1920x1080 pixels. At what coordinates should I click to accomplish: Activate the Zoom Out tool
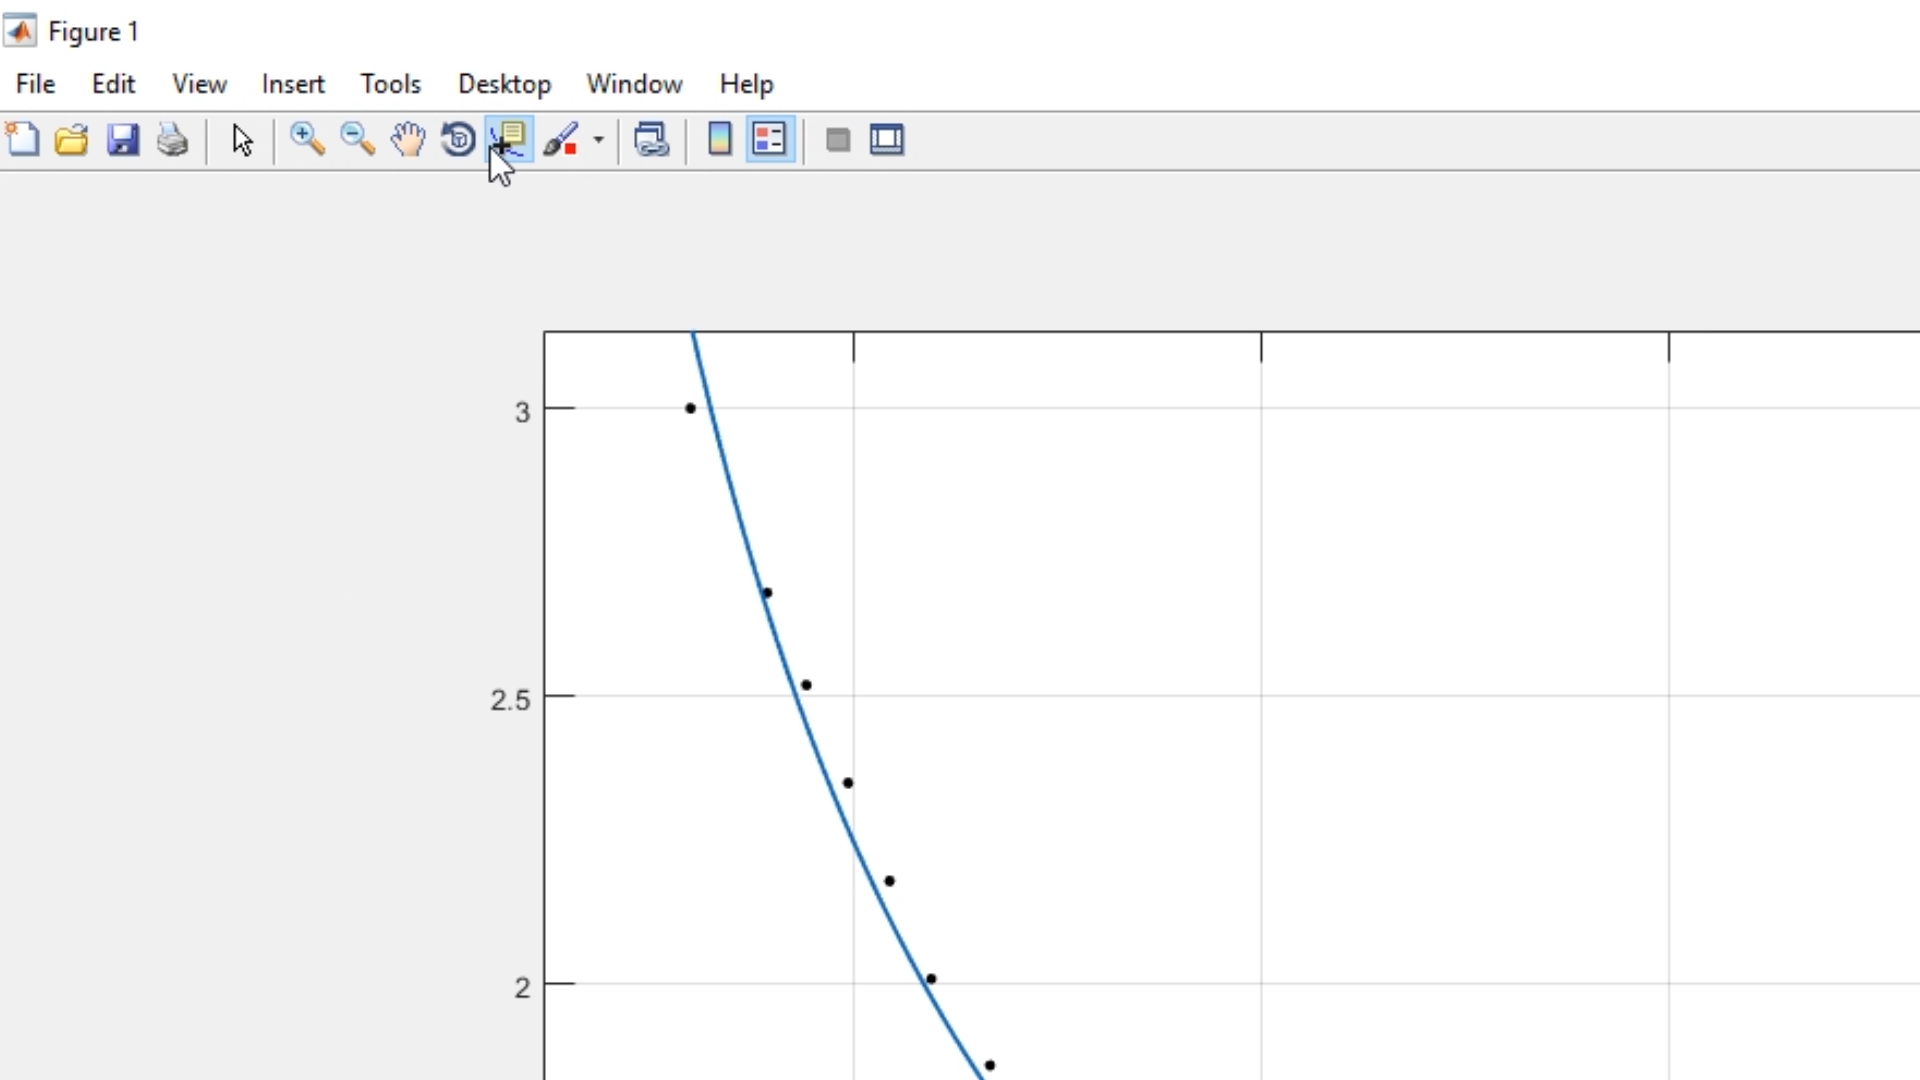[x=358, y=140]
